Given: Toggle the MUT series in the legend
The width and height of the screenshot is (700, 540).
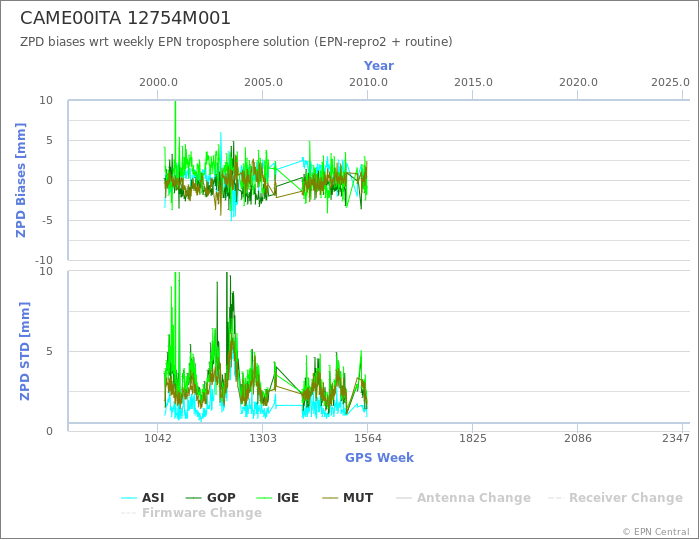Looking at the screenshot, I should pyautogui.click(x=348, y=498).
